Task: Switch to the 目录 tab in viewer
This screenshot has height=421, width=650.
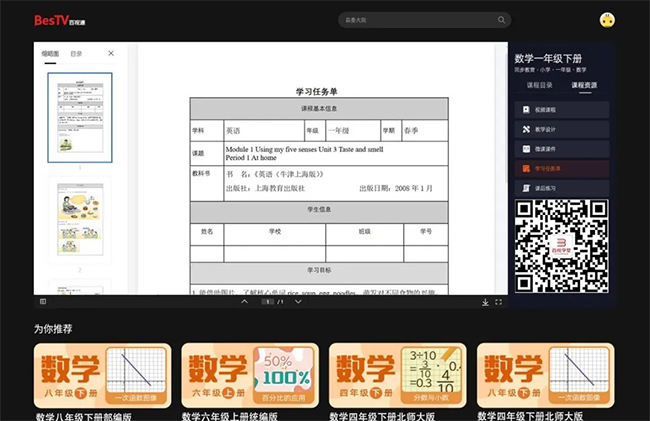Action: point(76,54)
